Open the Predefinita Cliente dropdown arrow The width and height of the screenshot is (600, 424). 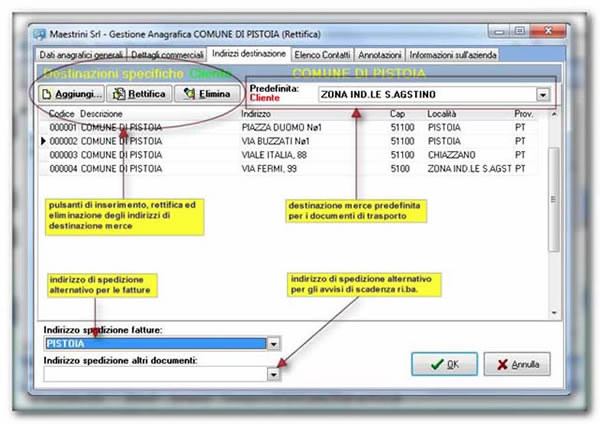(x=543, y=95)
